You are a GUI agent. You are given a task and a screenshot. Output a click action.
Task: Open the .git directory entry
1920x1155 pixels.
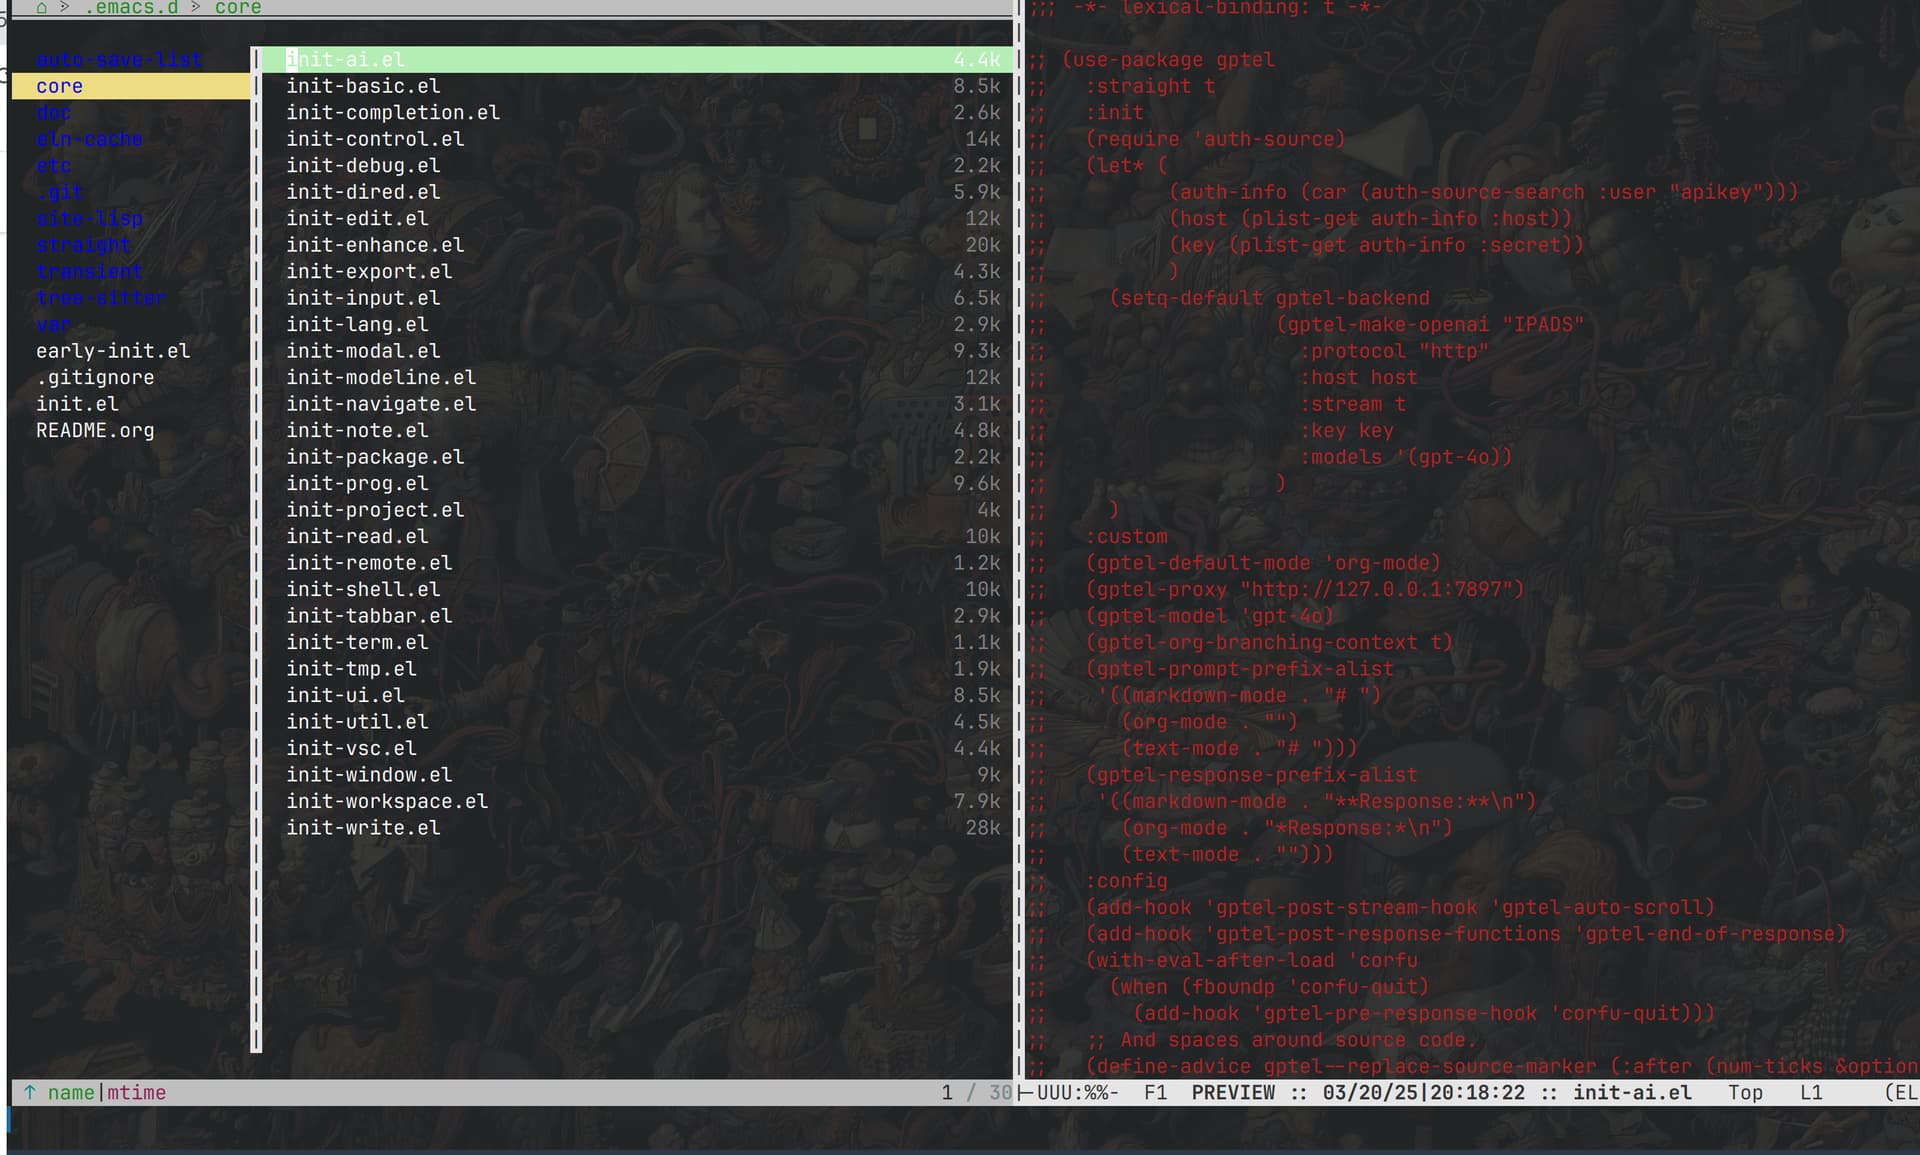point(60,192)
